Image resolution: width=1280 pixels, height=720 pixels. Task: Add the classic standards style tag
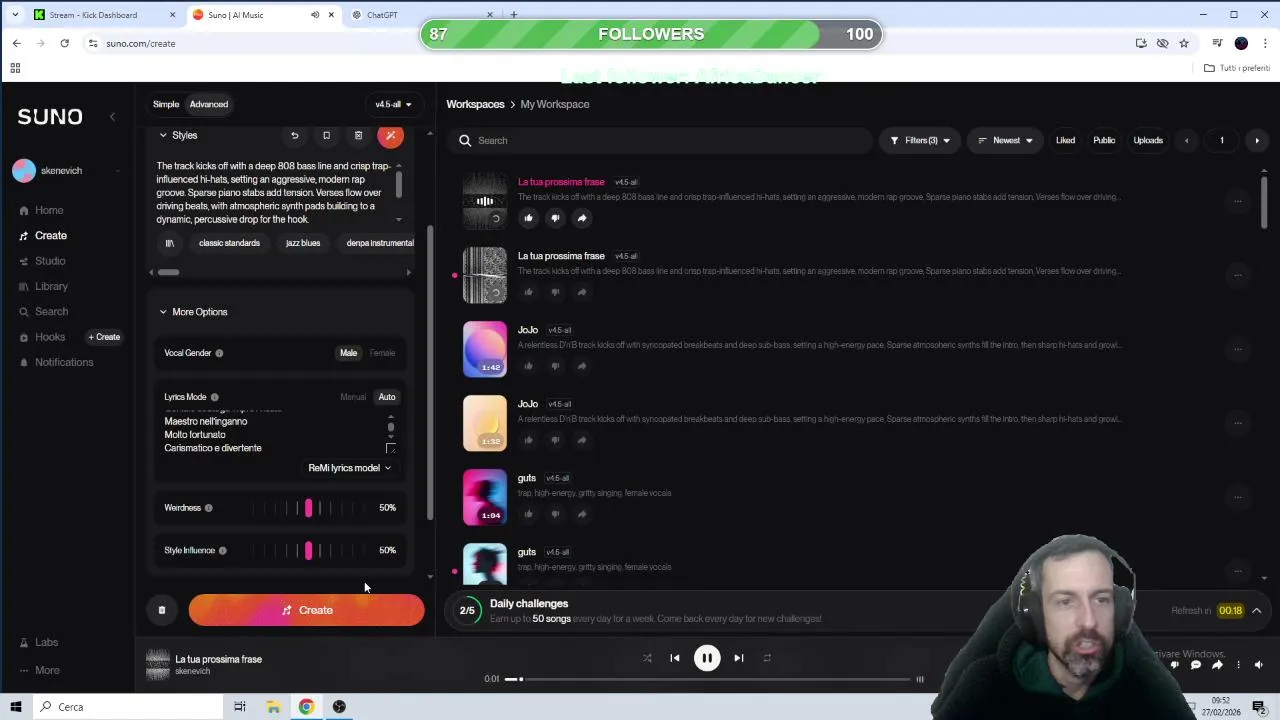[229, 243]
